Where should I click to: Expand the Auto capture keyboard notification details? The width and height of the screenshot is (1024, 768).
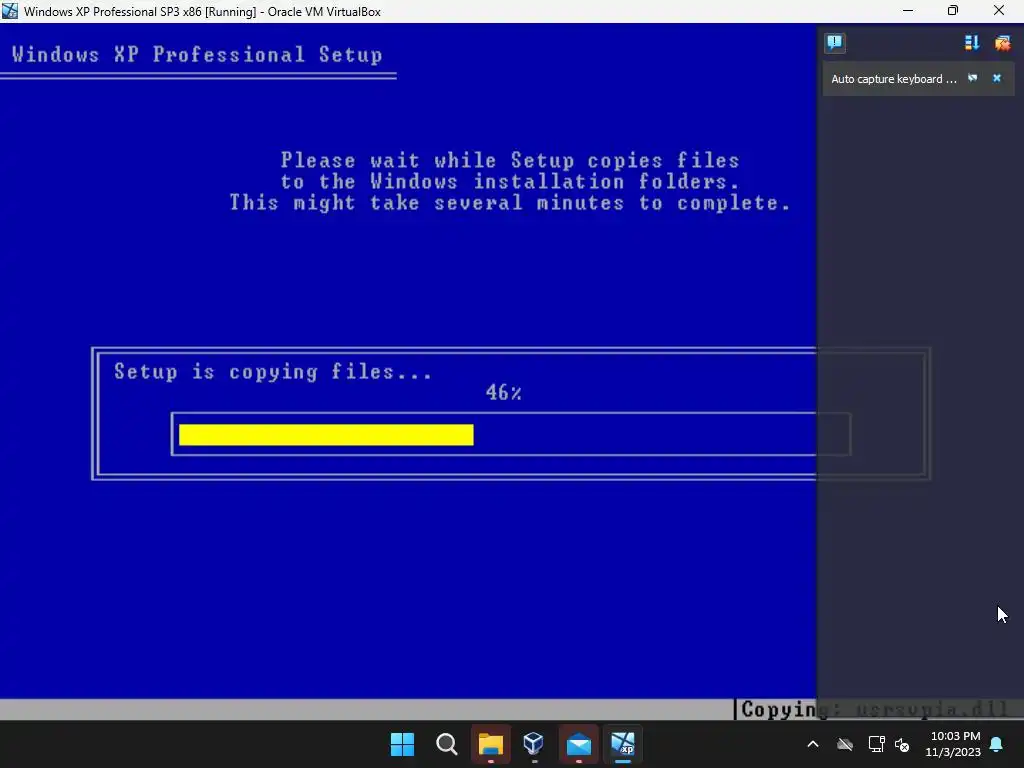(x=972, y=78)
